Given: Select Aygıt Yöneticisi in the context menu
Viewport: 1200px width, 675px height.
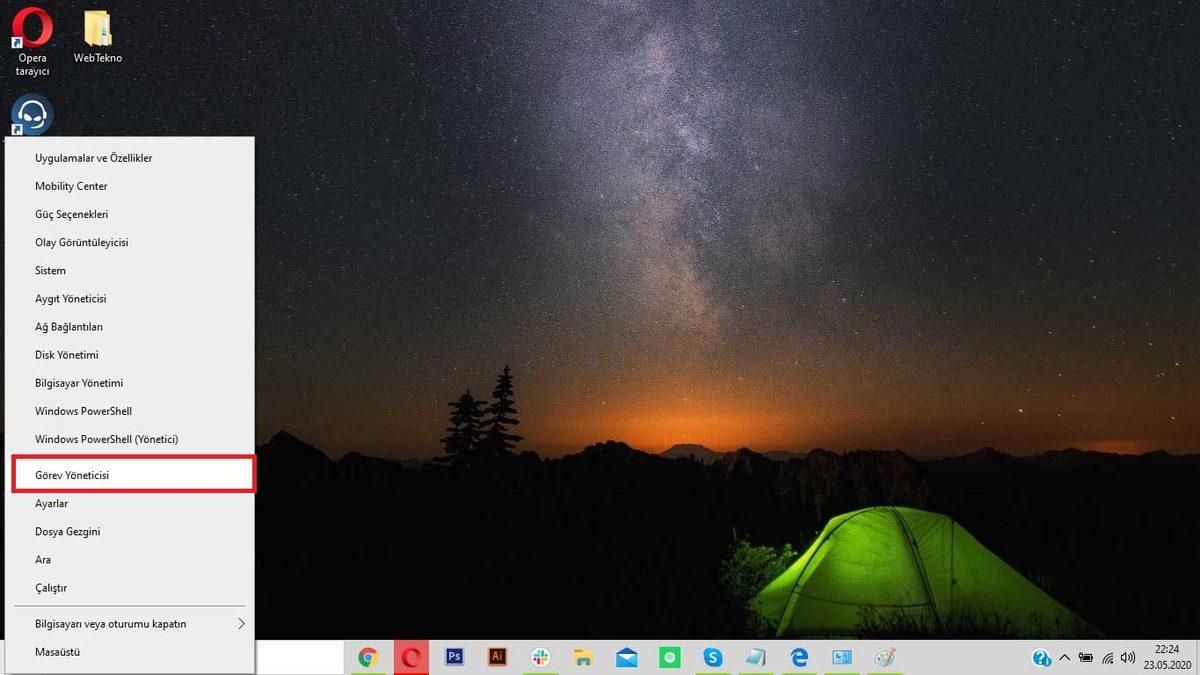Looking at the screenshot, I should [x=70, y=298].
